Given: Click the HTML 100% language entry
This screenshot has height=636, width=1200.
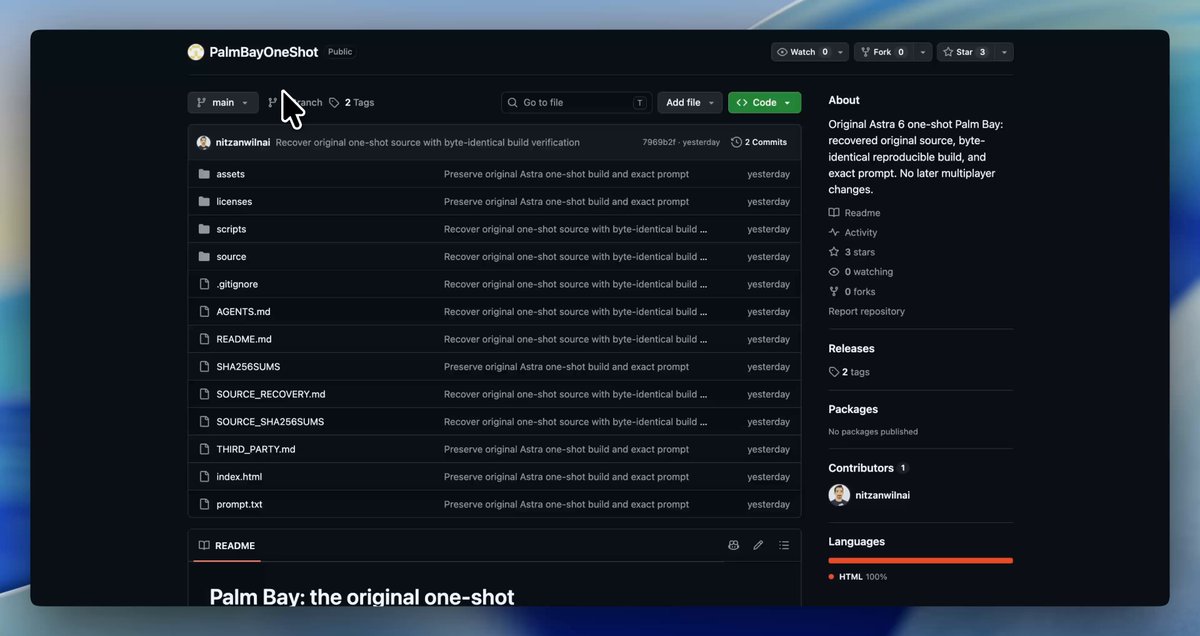Looking at the screenshot, I should tap(858, 577).
